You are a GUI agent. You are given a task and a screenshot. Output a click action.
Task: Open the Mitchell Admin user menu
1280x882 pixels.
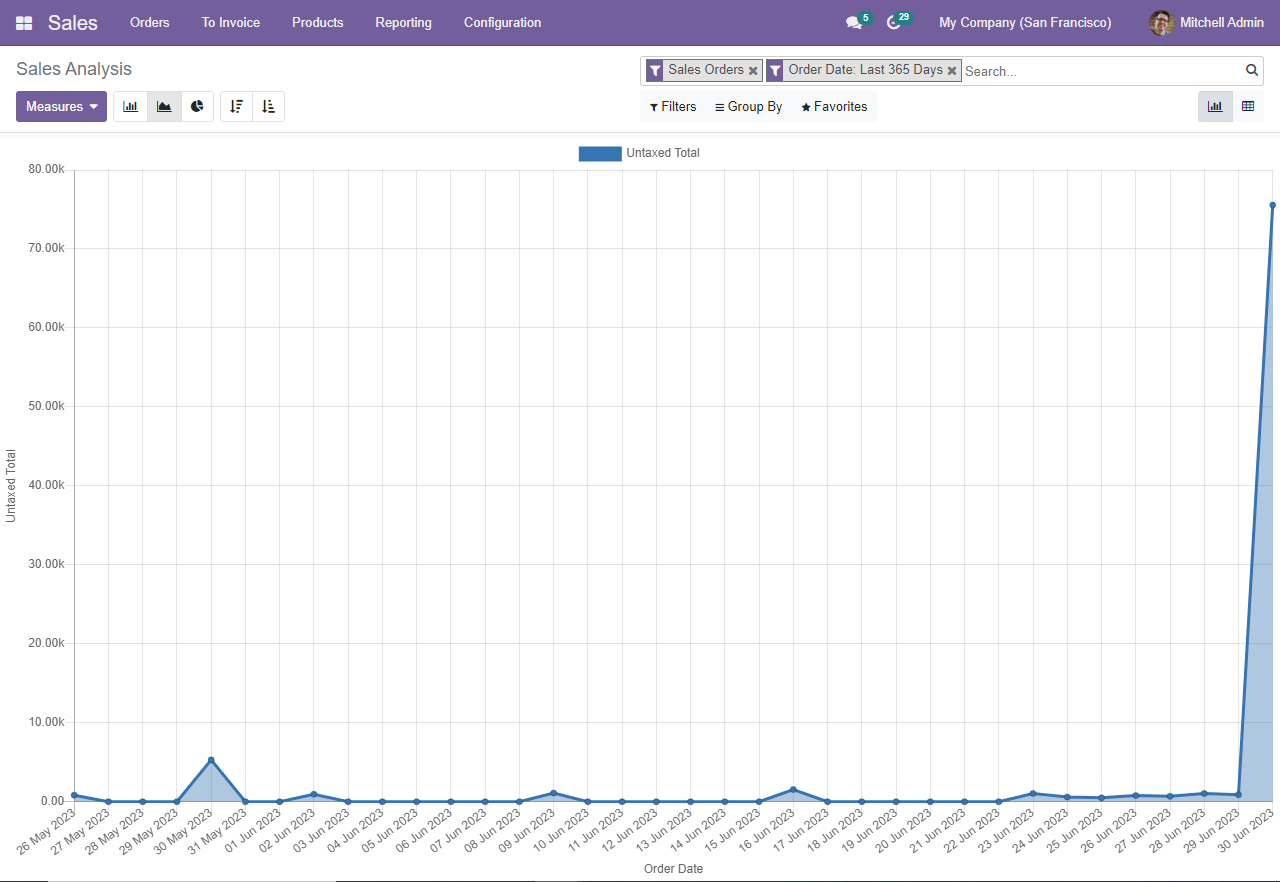tap(1207, 23)
